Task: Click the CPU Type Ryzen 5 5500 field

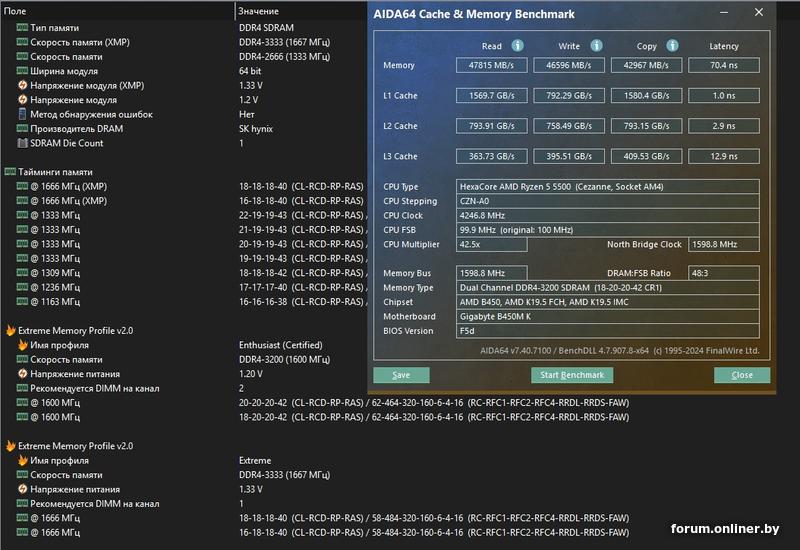Action: pyautogui.click(x=607, y=187)
